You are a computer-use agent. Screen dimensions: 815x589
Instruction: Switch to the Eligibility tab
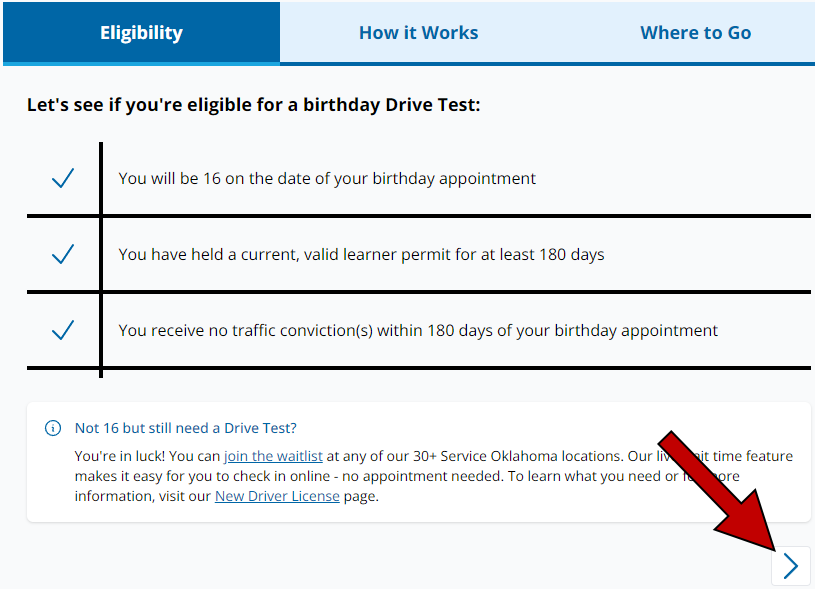(x=141, y=33)
